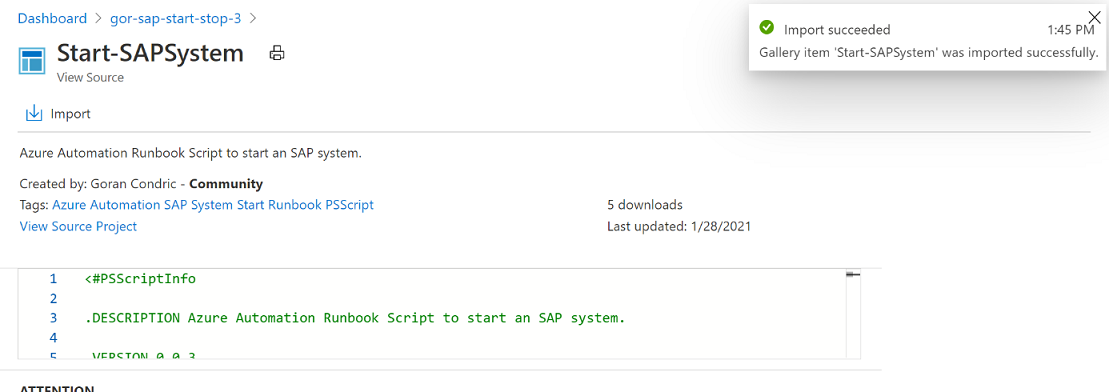Click the notification message about the gallery item
1109x392 pixels.
point(928,52)
